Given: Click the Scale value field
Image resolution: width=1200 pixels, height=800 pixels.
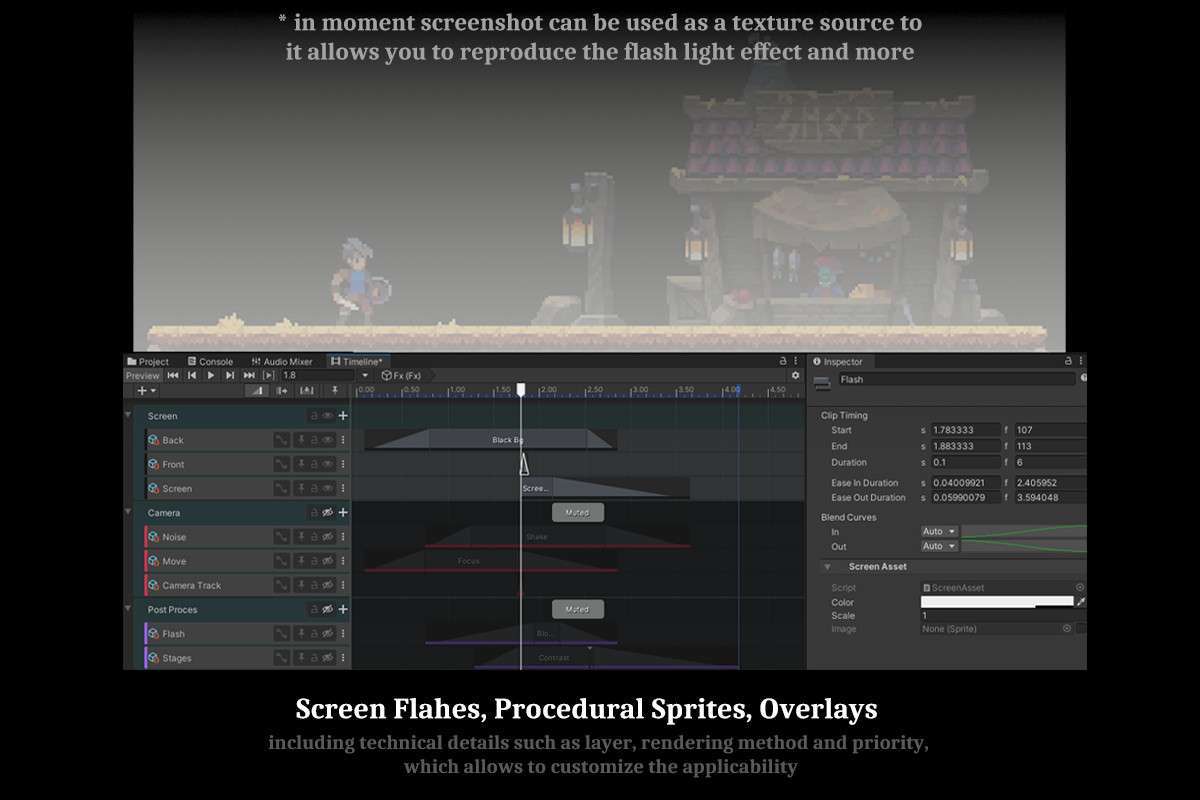Looking at the screenshot, I should point(1003,616).
